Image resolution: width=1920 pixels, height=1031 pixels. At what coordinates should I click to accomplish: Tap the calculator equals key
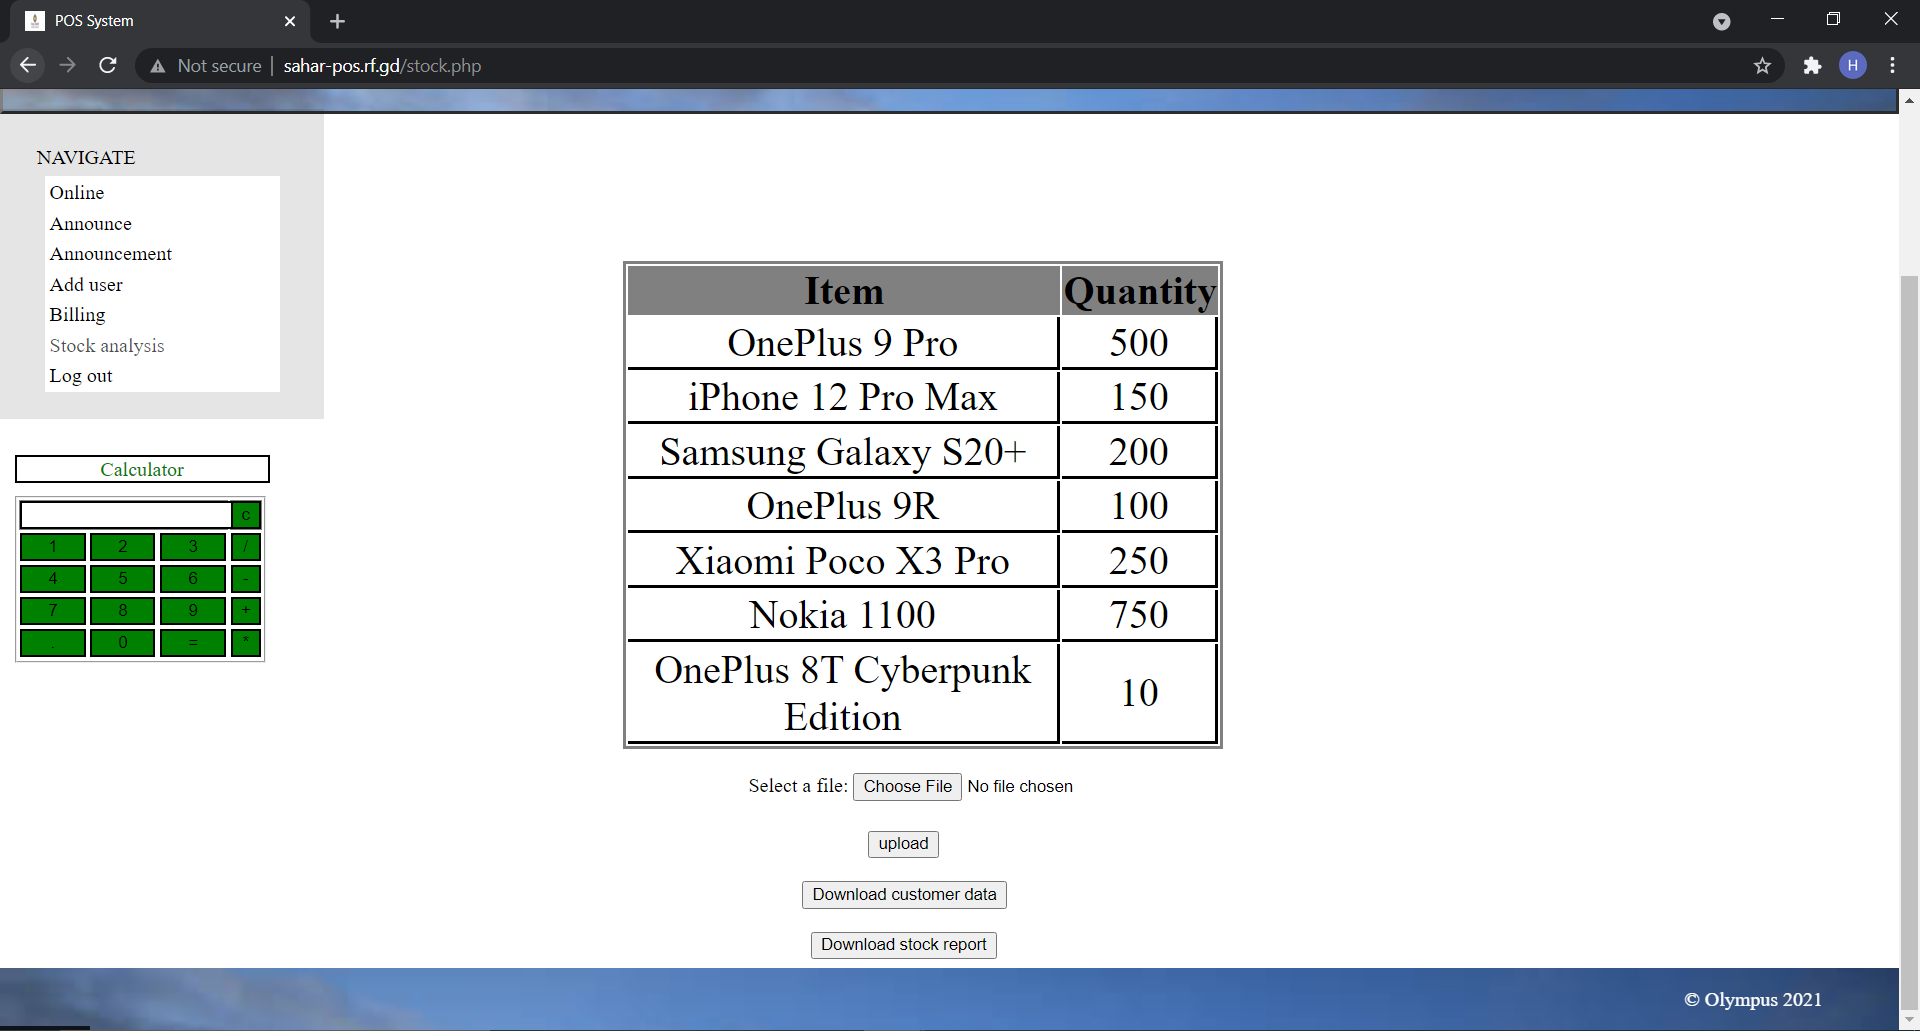193,643
